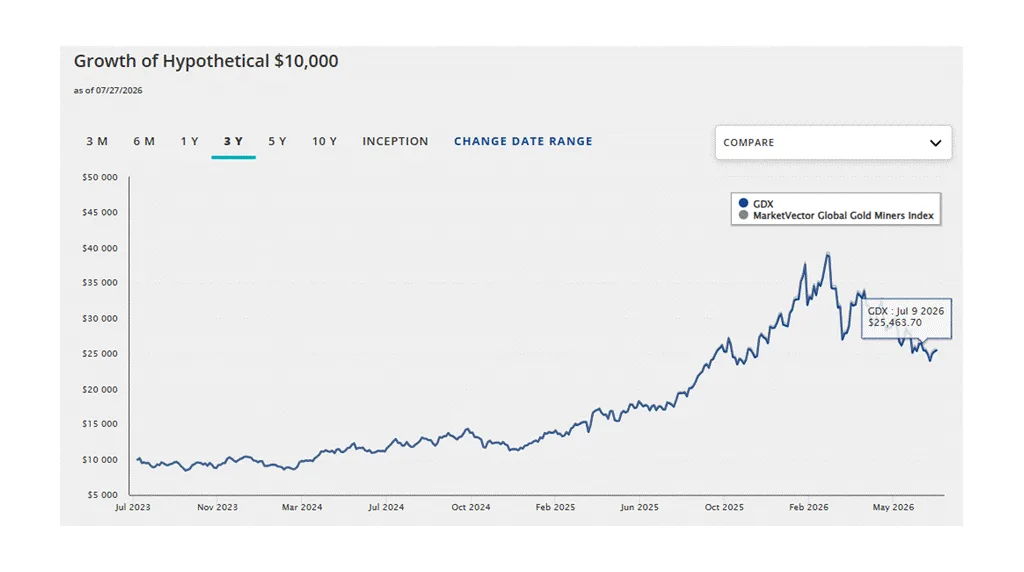Click the Oct 2025 x-axis label
This screenshot has width=1024, height=572.
click(724, 507)
